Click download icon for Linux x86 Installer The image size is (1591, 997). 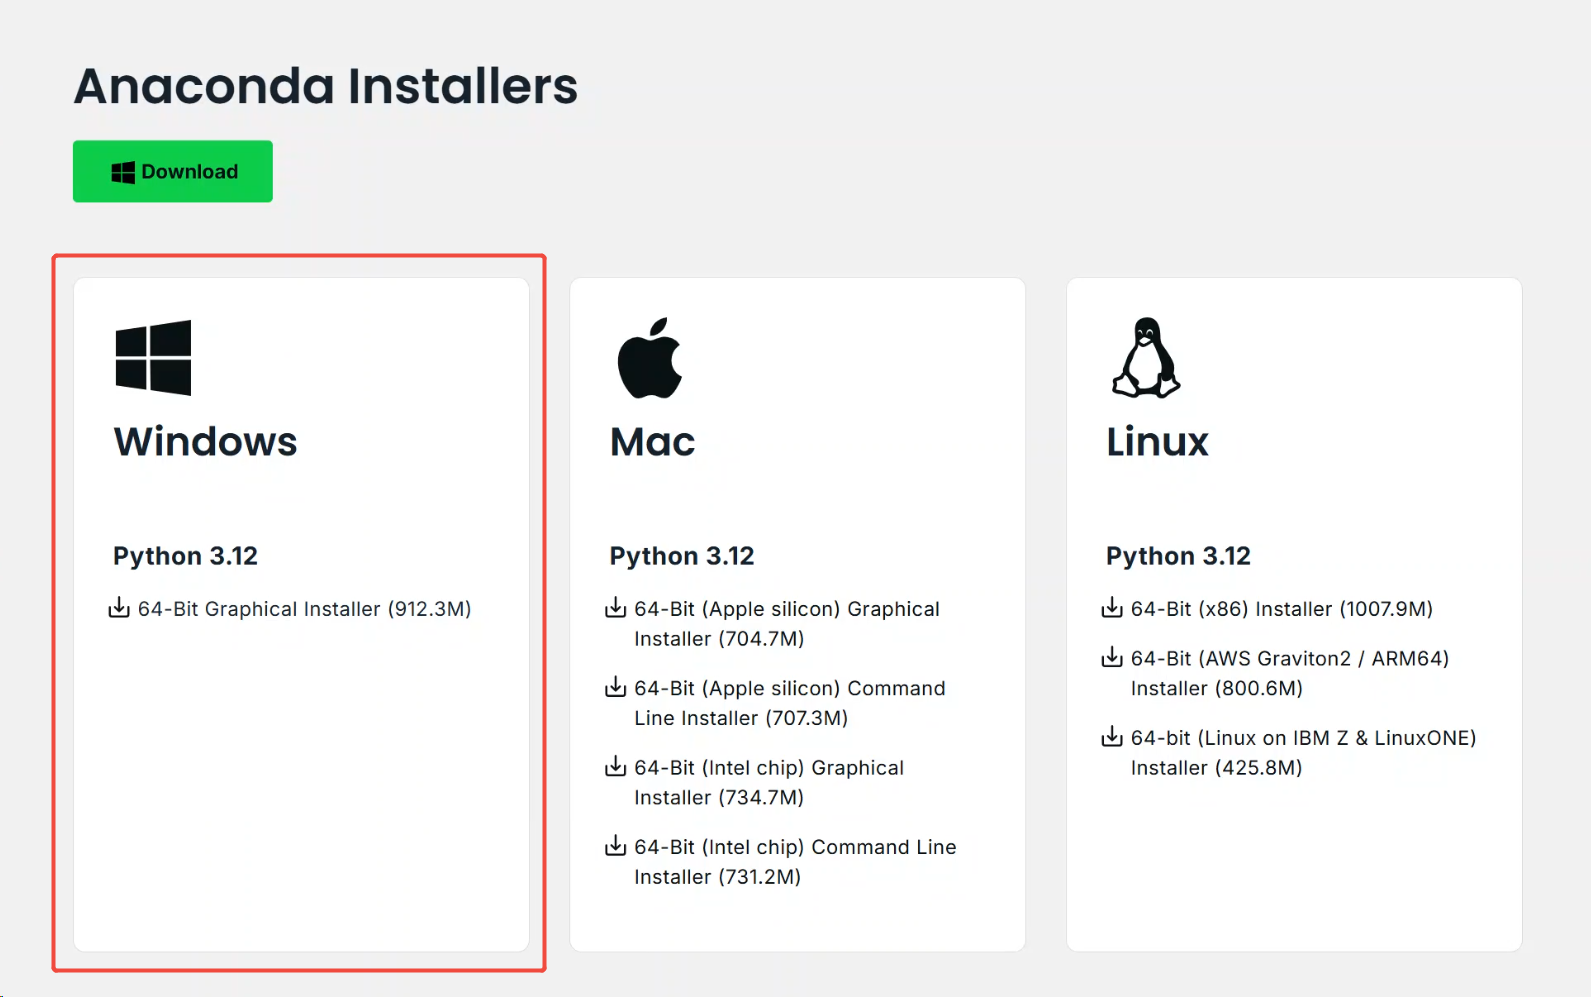[x=1112, y=608]
